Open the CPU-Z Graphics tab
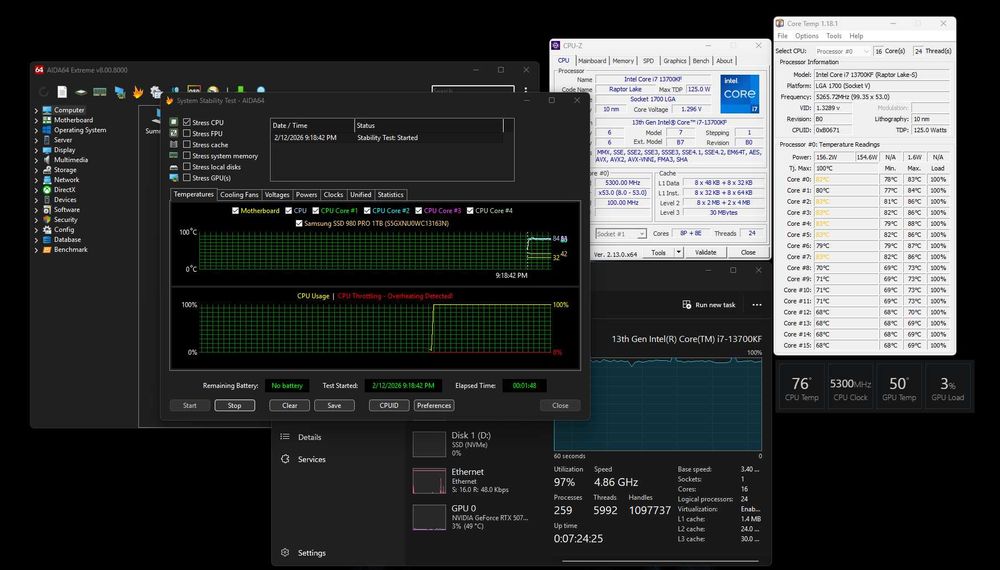 tap(674, 61)
